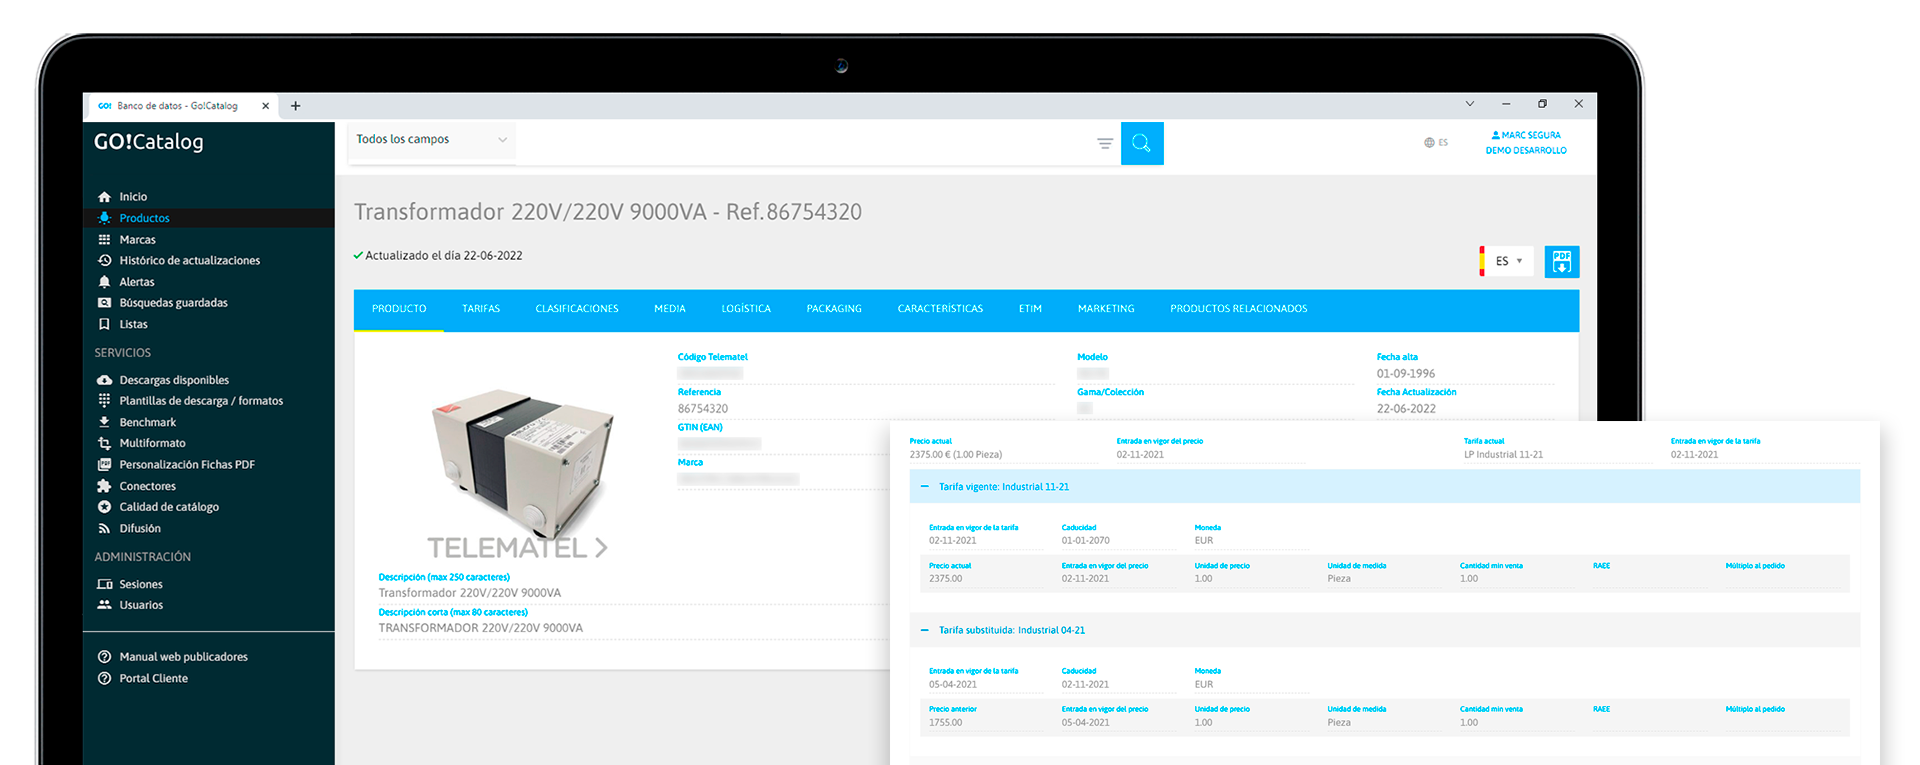Open the ES flag language dropdown
Viewport: 1920px width, 765px height.
point(1507,261)
